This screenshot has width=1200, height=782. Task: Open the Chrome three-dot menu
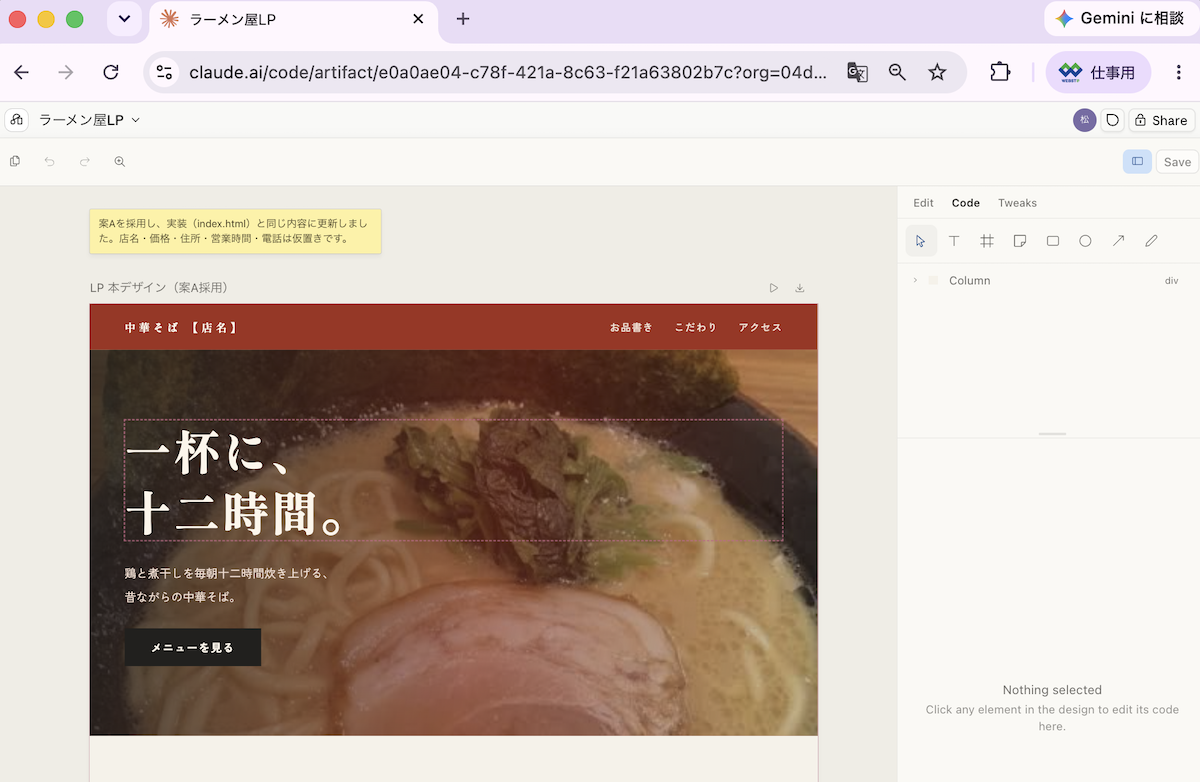click(x=1179, y=72)
